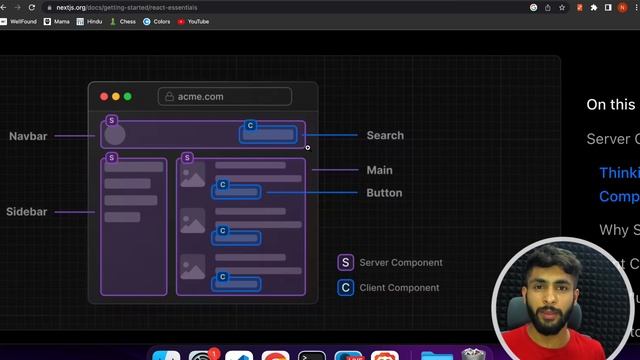The height and width of the screenshot is (360, 640).
Task: Open the blue folder in the Dock
Action: tap(437, 355)
